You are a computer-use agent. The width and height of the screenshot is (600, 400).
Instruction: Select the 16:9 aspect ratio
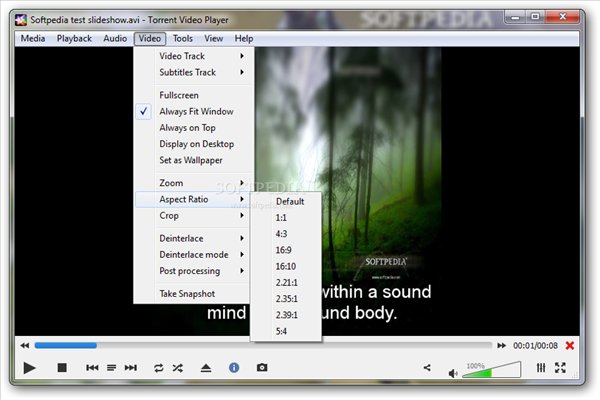pos(286,250)
